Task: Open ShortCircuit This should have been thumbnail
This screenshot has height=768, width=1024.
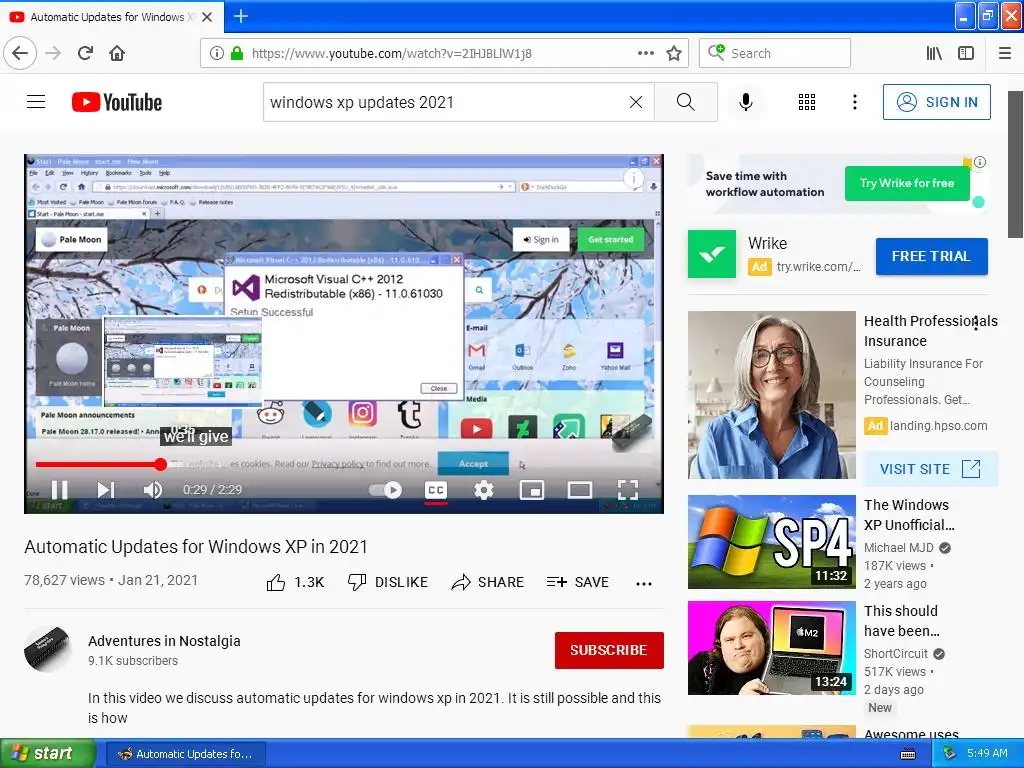Action: (771, 648)
